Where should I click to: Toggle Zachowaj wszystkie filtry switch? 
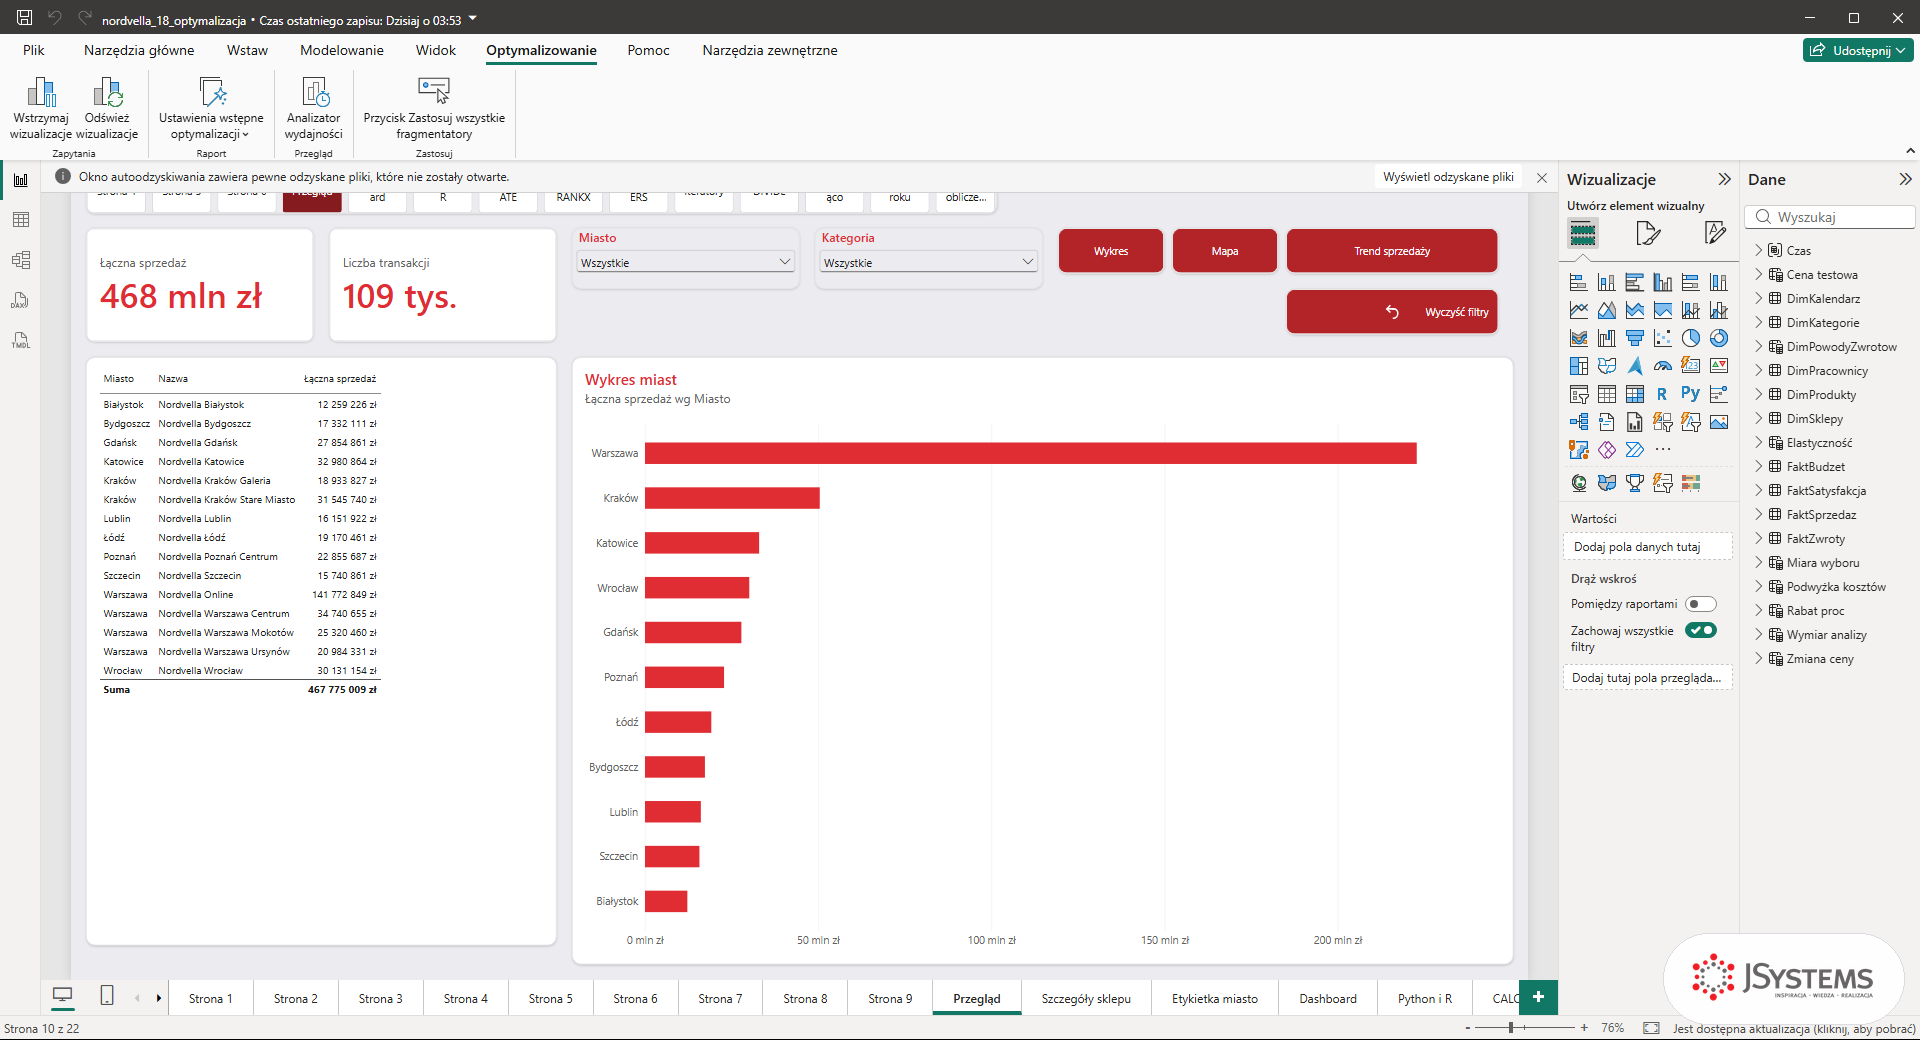(x=1700, y=630)
